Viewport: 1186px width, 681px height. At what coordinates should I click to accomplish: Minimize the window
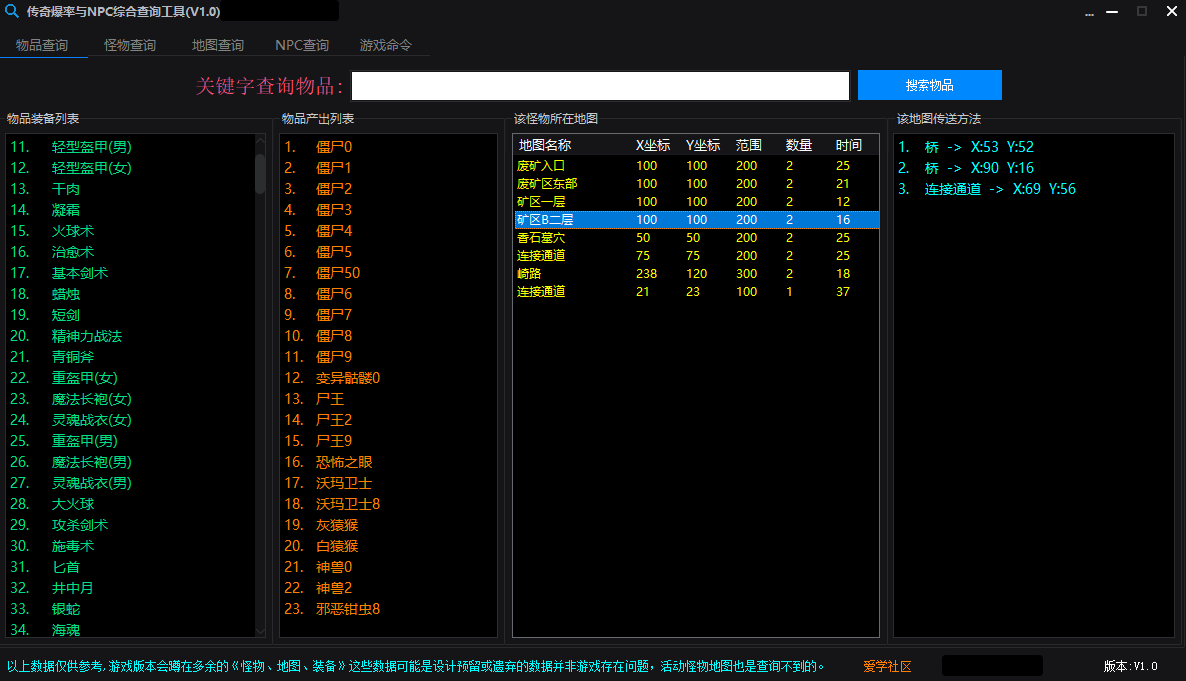[1112, 12]
